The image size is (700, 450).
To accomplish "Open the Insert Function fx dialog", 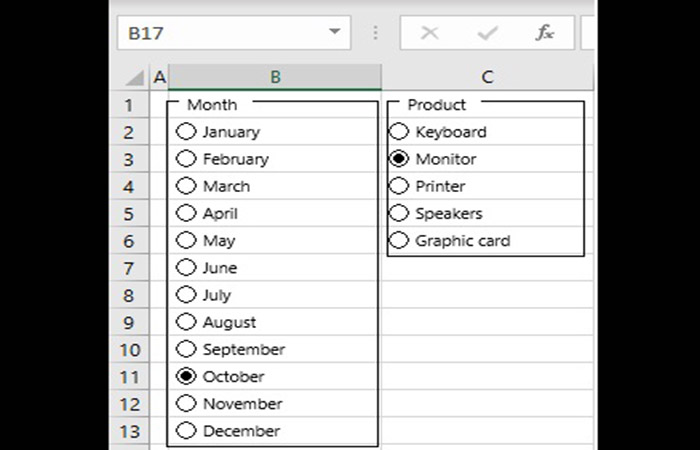I will [545, 33].
